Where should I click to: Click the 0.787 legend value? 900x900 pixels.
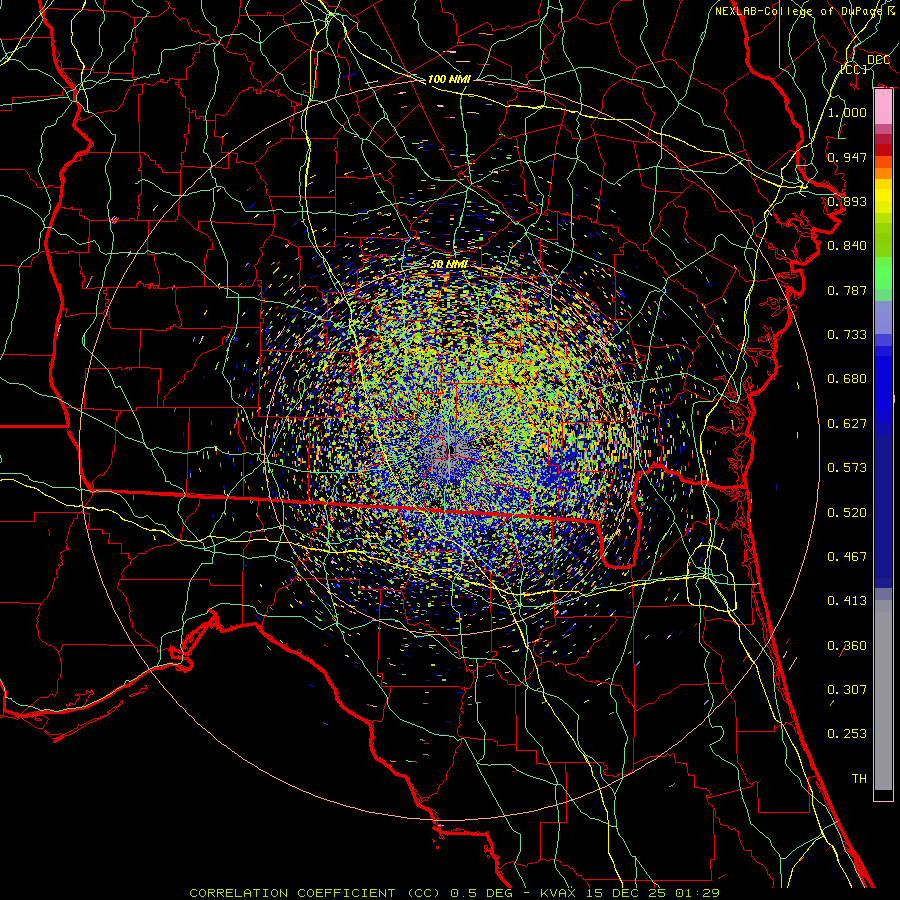(x=847, y=290)
